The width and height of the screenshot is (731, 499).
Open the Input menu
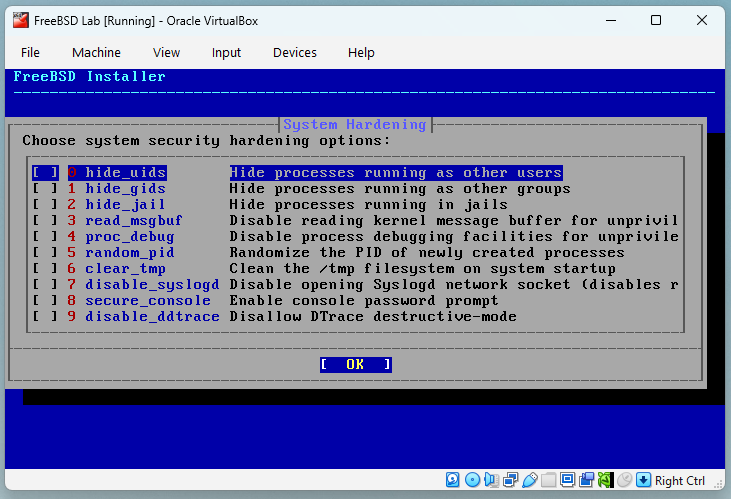226,53
